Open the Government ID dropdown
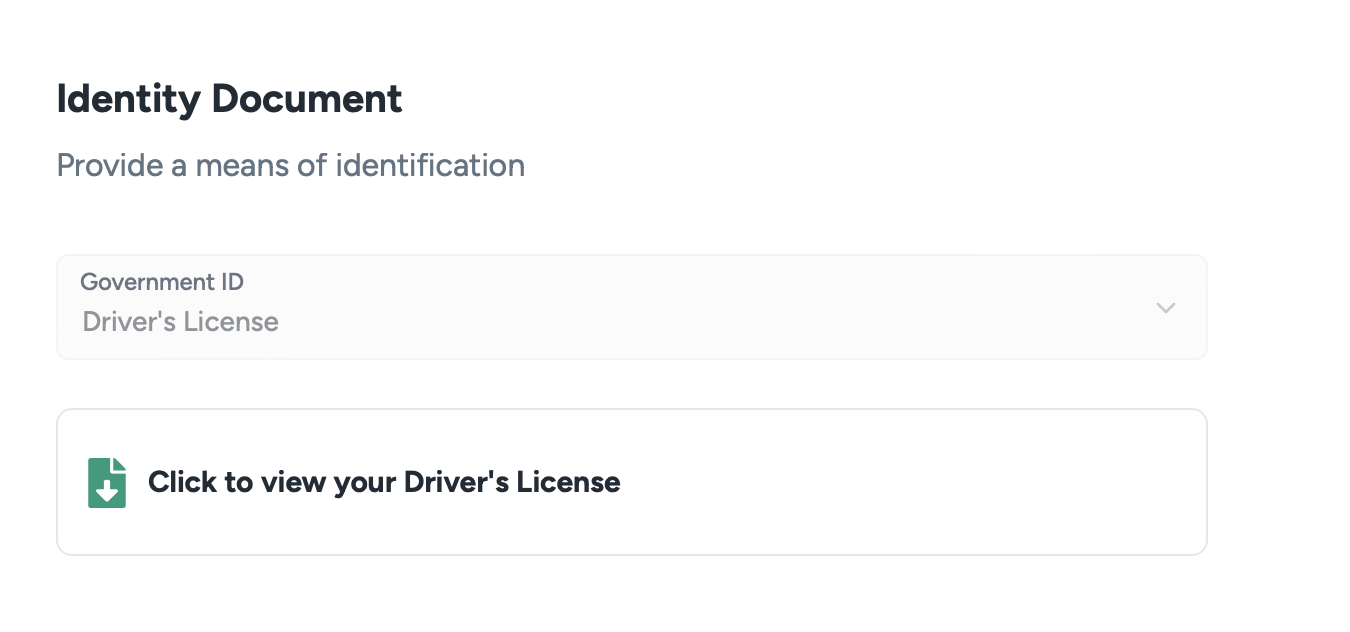This screenshot has height=632, width=1350. [x=631, y=307]
